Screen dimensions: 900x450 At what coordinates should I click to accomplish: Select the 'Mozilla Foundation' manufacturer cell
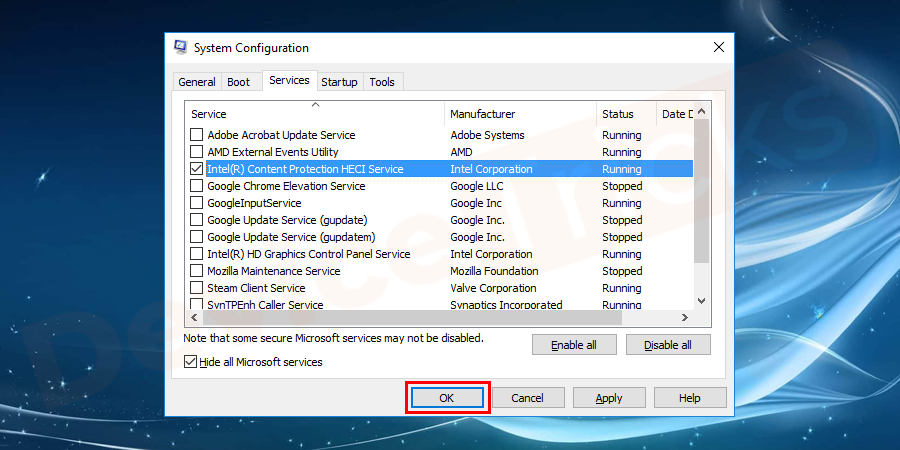(x=494, y=271)
